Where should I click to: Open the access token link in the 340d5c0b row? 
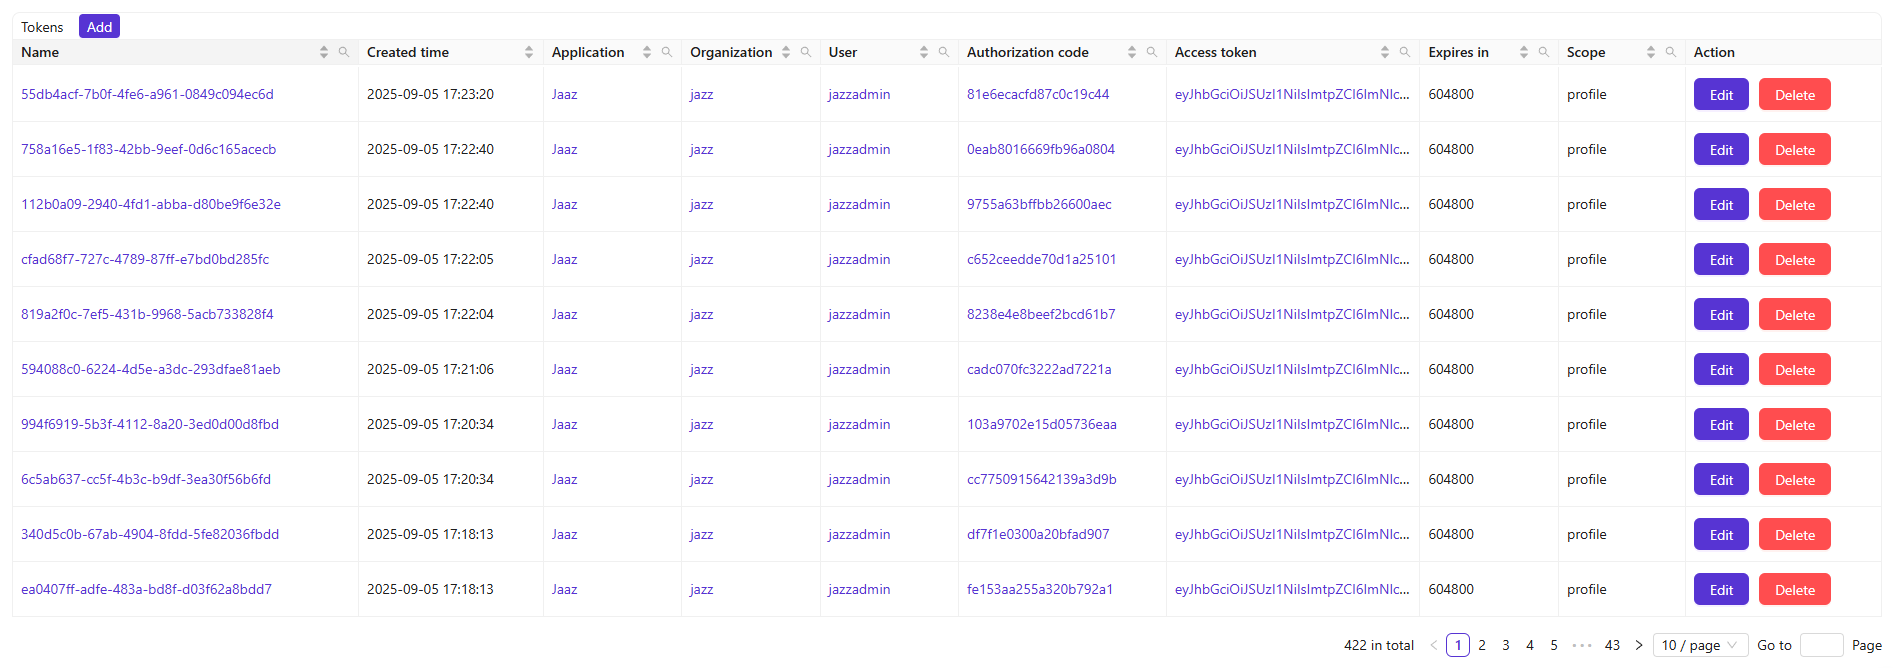[x=1292, y=534]
